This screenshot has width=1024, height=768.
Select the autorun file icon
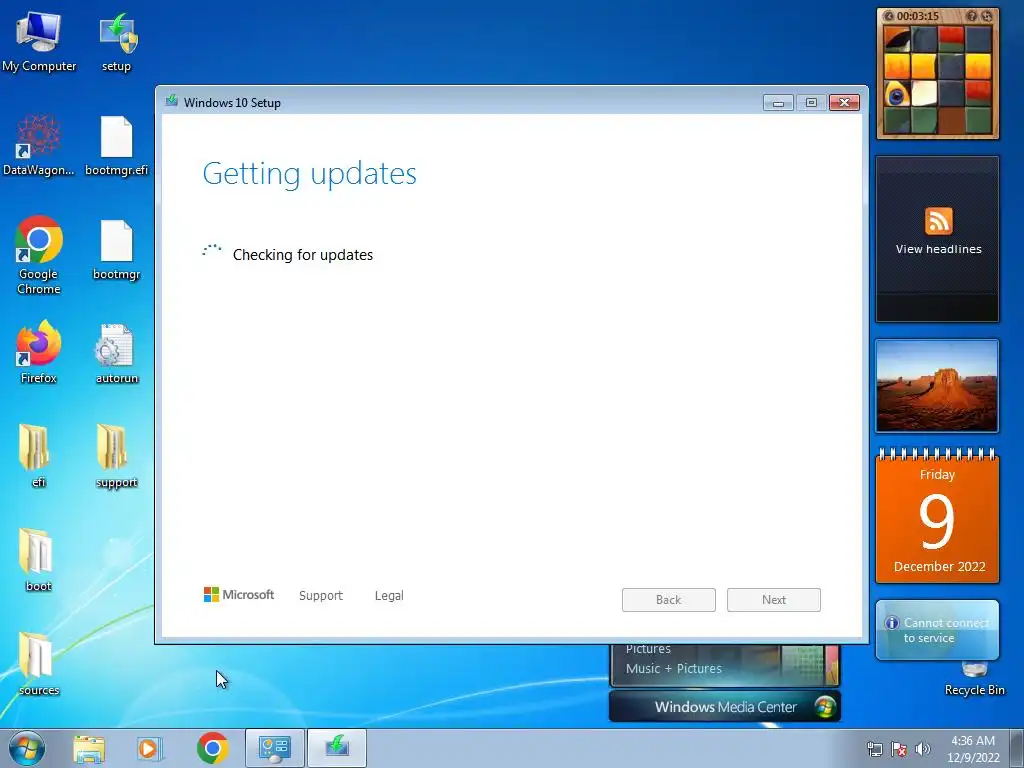coord(116,353)
